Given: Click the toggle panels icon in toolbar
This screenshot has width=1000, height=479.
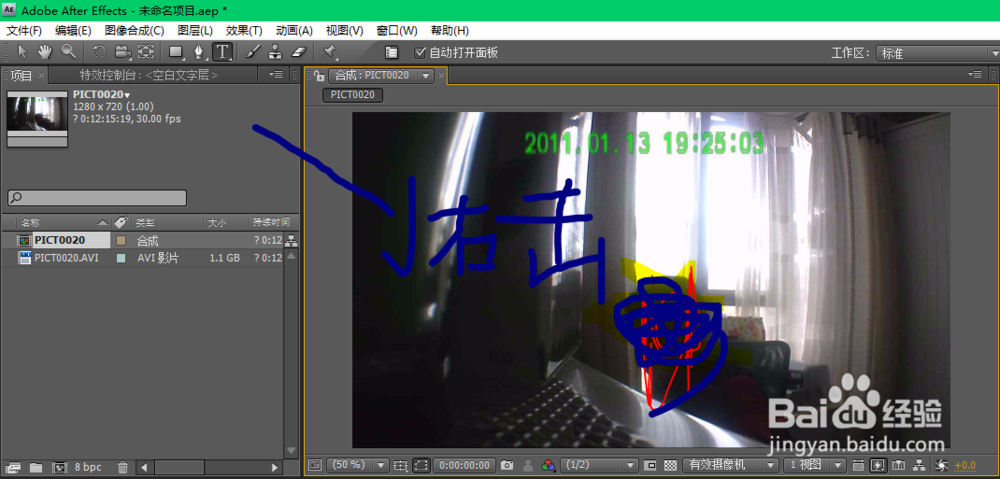Looking at the screenshot, I should click(392, 53).
